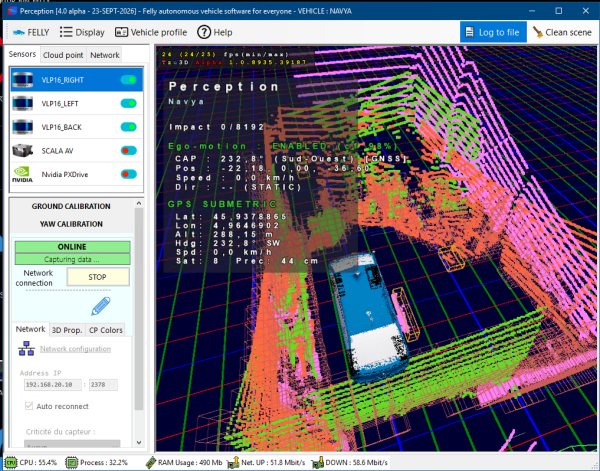Toggle the VLP16_LEFT sensor switch

click(129, 104)
